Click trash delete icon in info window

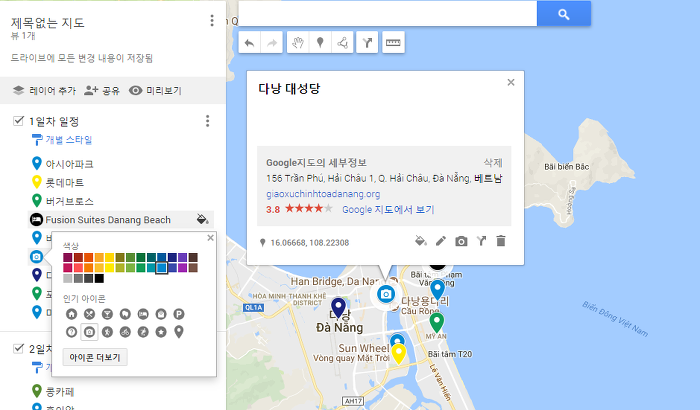[501, 241]
